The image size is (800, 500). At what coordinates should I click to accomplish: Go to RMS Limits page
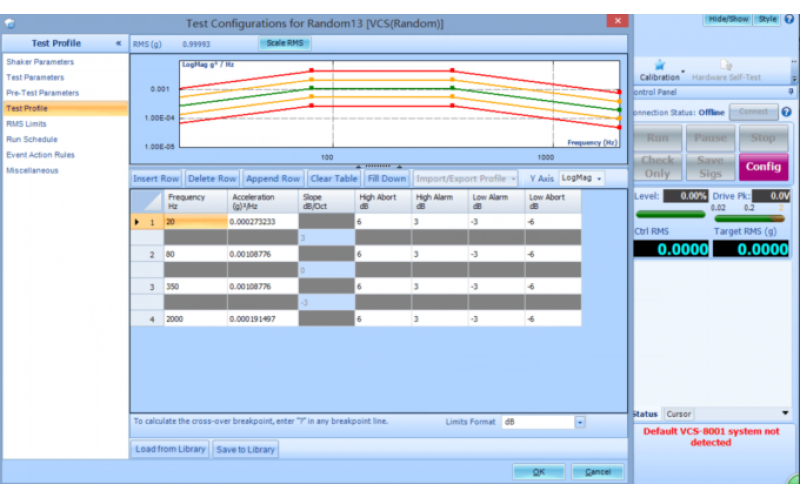pos(26,124)
